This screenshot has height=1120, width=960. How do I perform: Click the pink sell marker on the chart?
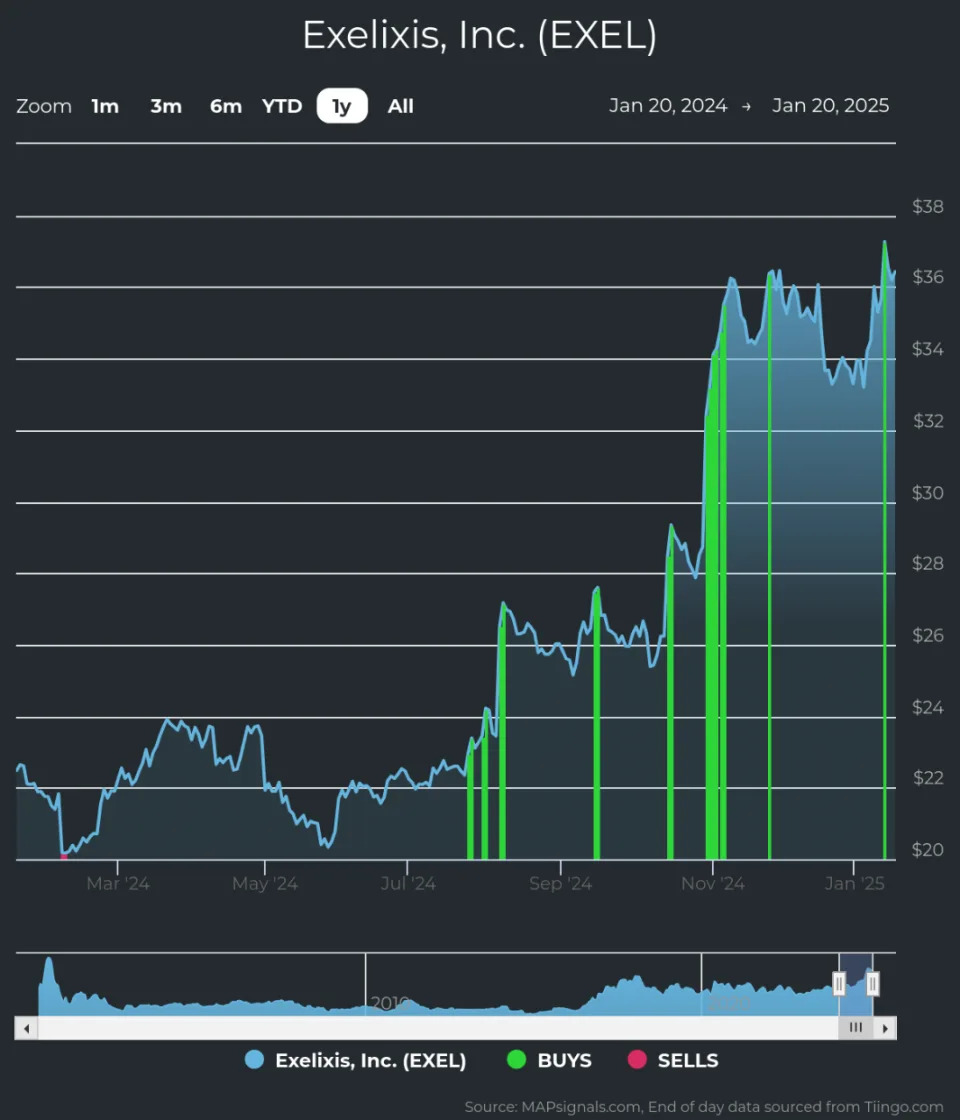click(x=64, y=856)
